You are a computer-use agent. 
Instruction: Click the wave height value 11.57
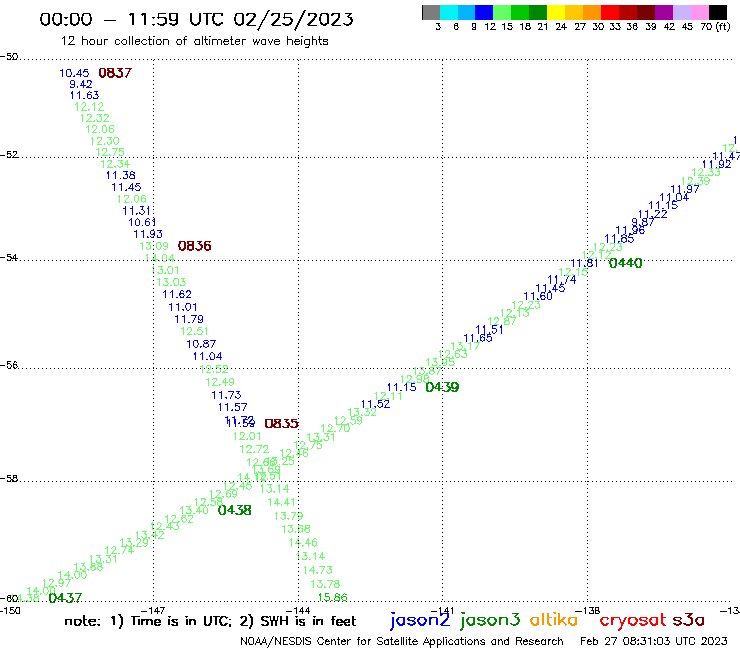pos(232,407)
